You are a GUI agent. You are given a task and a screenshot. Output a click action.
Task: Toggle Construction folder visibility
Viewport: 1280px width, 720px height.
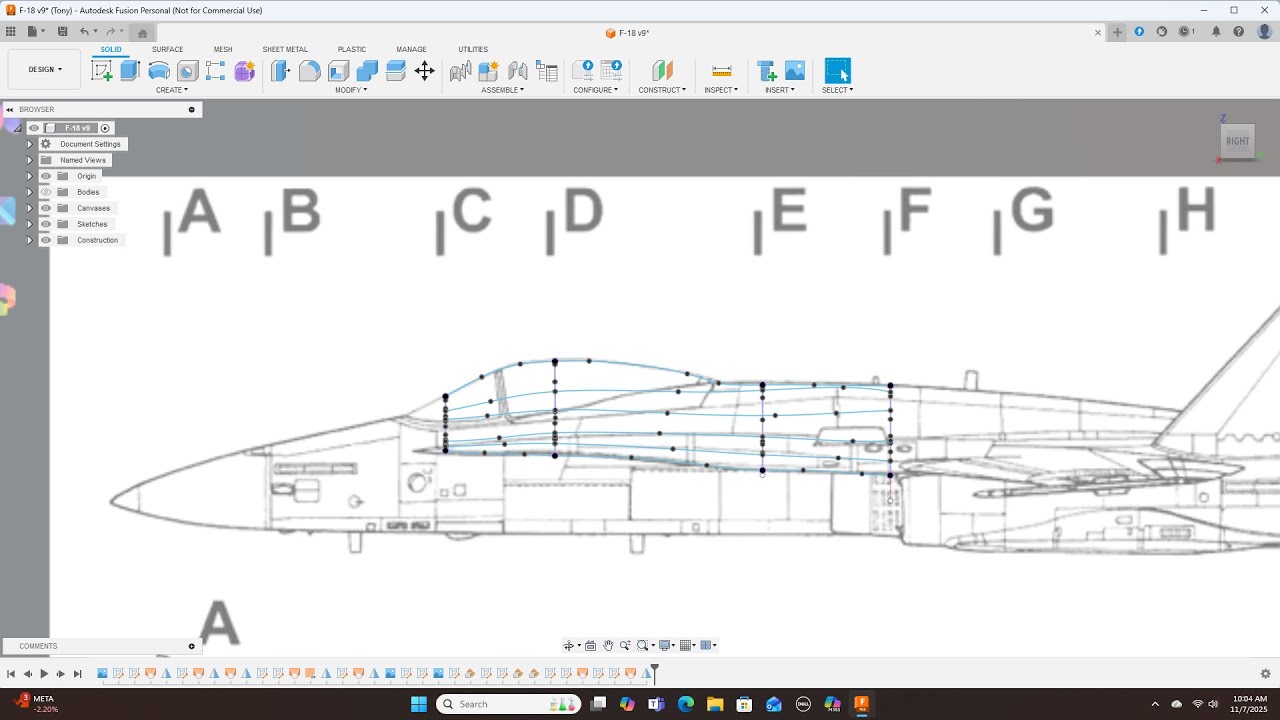click(46, 240)
